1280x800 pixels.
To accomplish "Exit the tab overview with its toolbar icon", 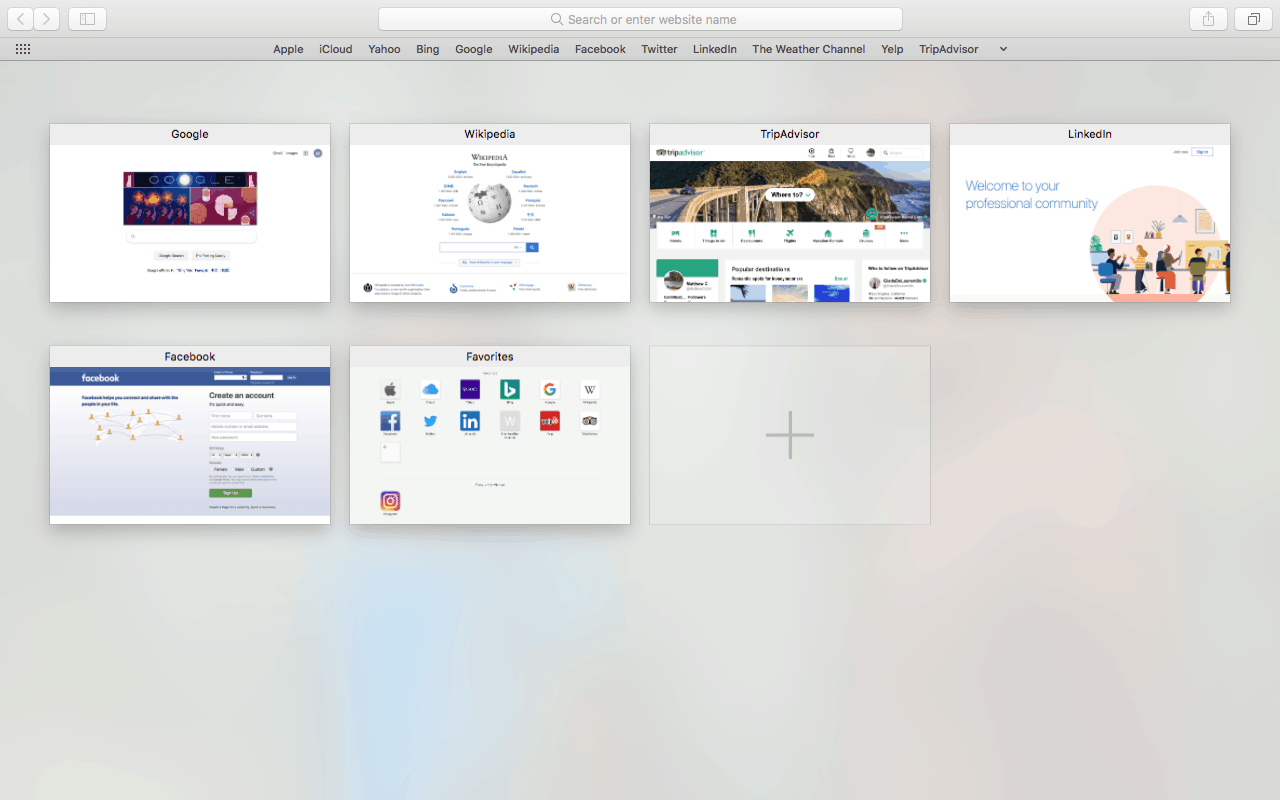I will click(1253, 18).
